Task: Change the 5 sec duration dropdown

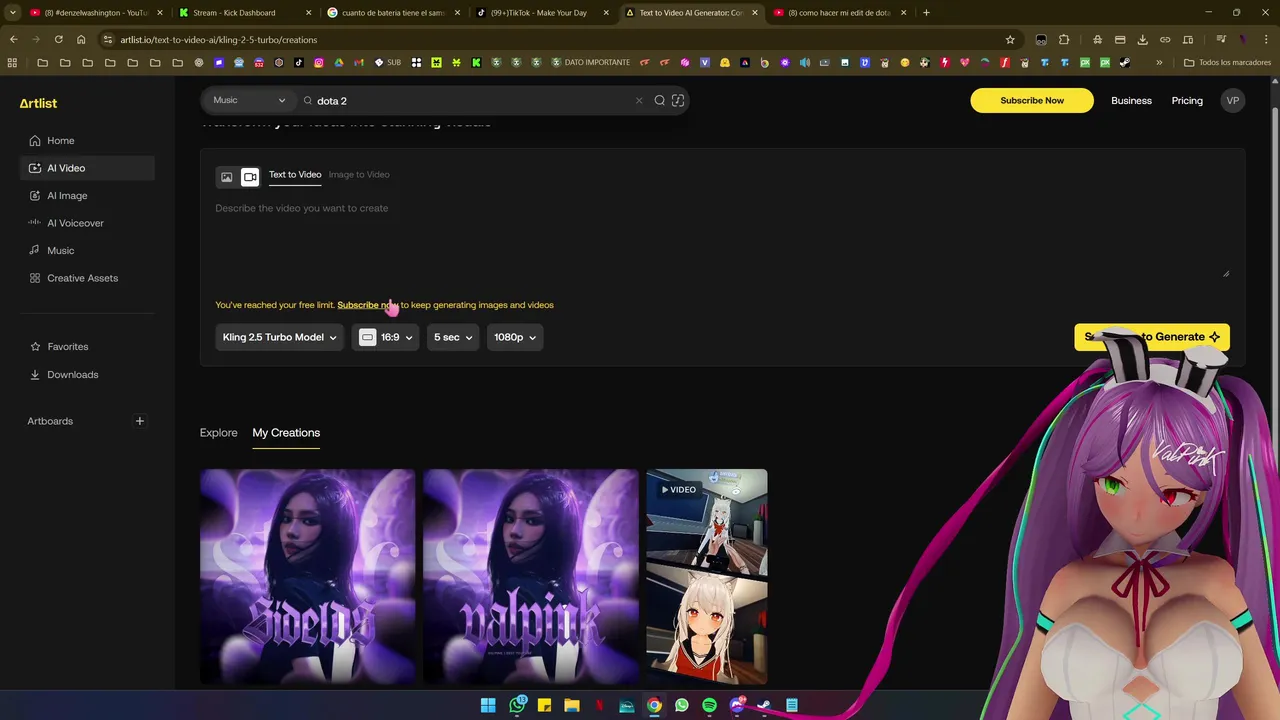Action: 453,337
